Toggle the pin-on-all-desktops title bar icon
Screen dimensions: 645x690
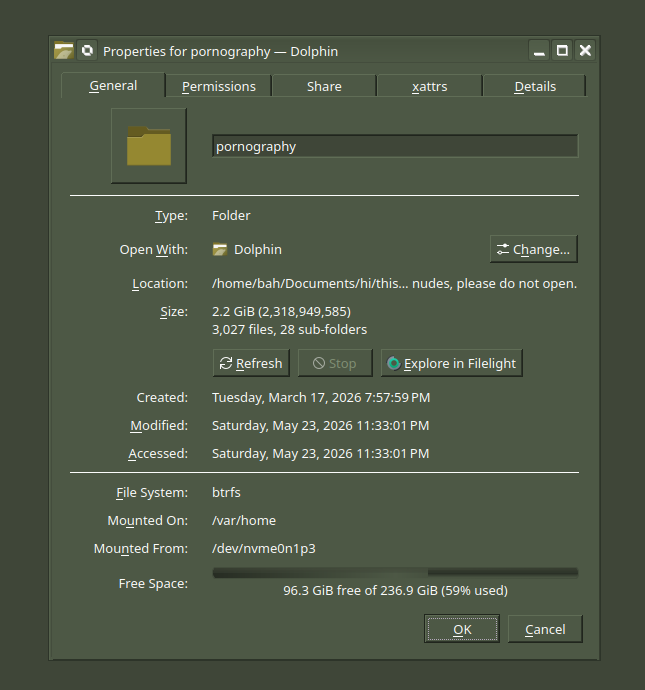coord(87,51)
